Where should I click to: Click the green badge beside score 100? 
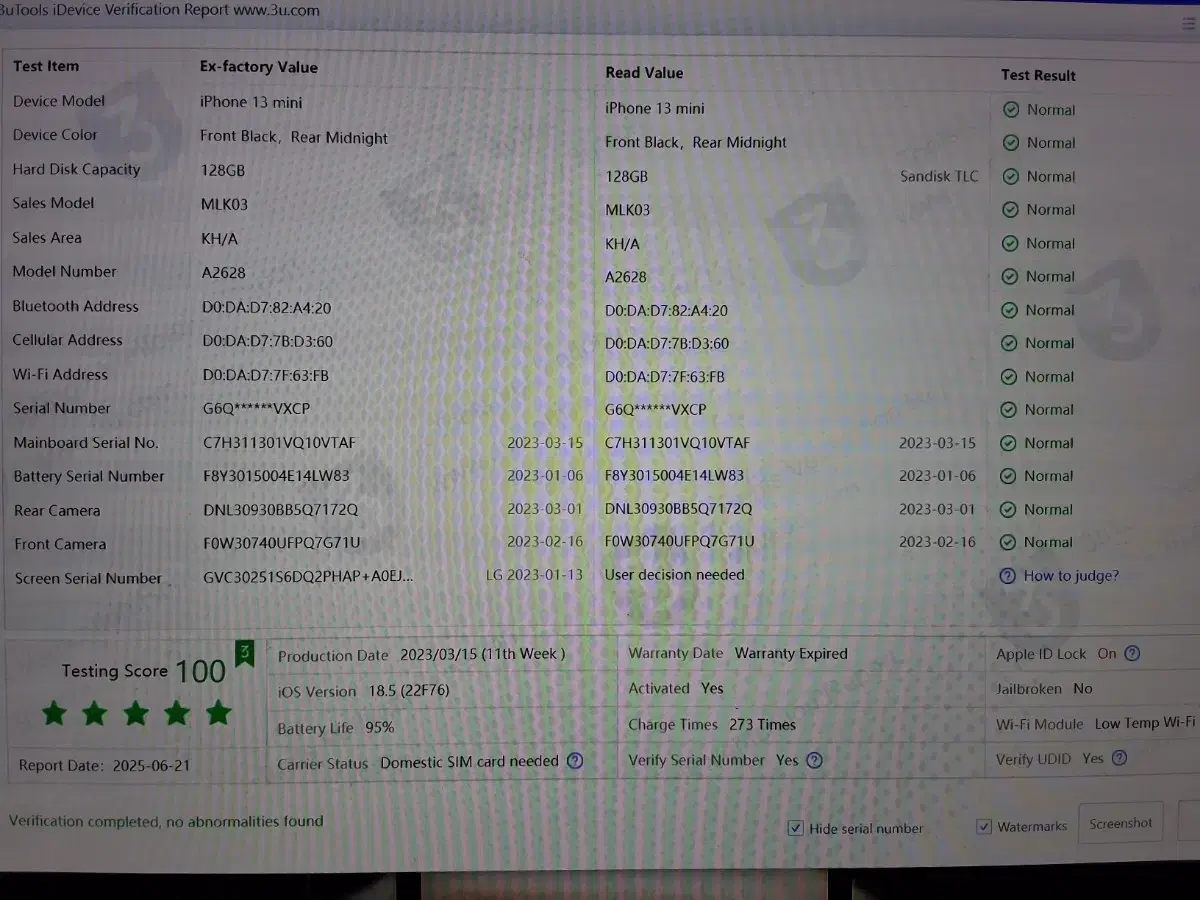pyautogui.click(x=244, y=654)
